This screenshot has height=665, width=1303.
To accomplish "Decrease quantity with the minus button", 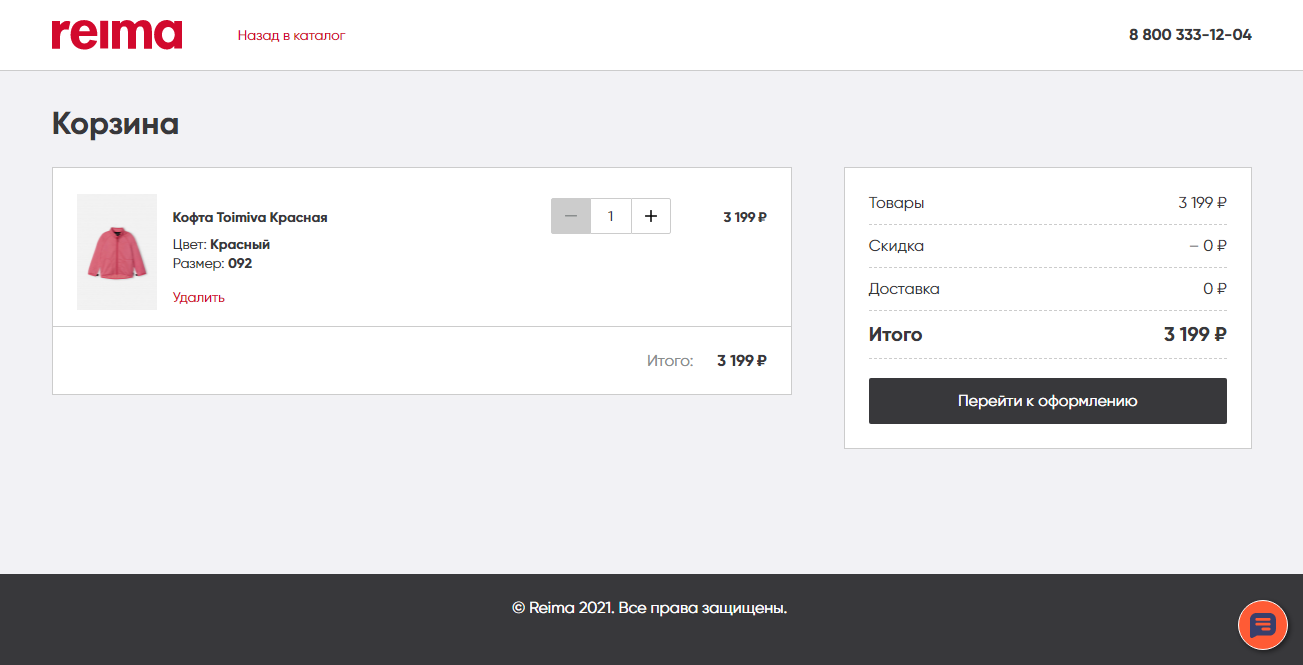I will (x=571, y=216).
